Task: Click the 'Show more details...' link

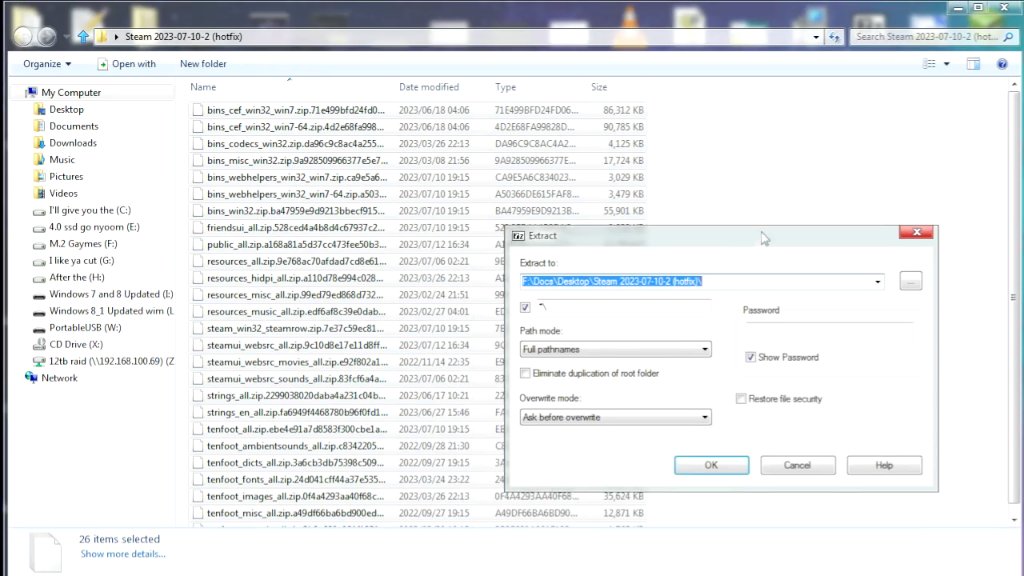Action: [x=123, y=554]
